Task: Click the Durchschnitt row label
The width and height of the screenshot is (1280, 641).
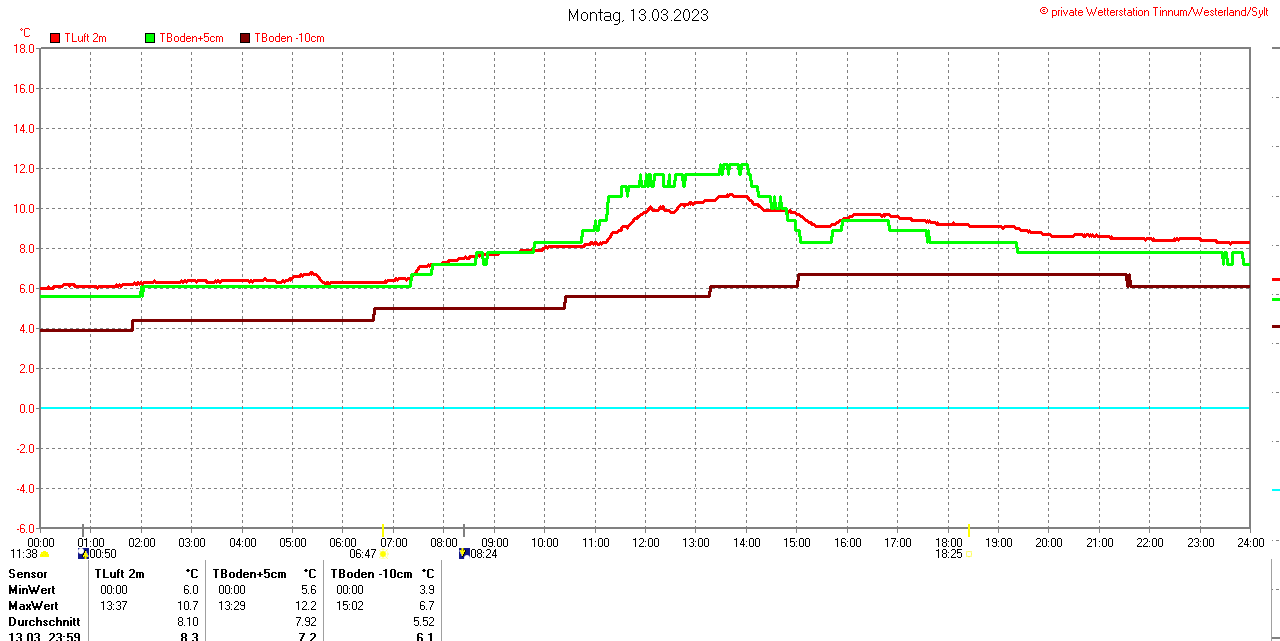Action: coord(44,622)
